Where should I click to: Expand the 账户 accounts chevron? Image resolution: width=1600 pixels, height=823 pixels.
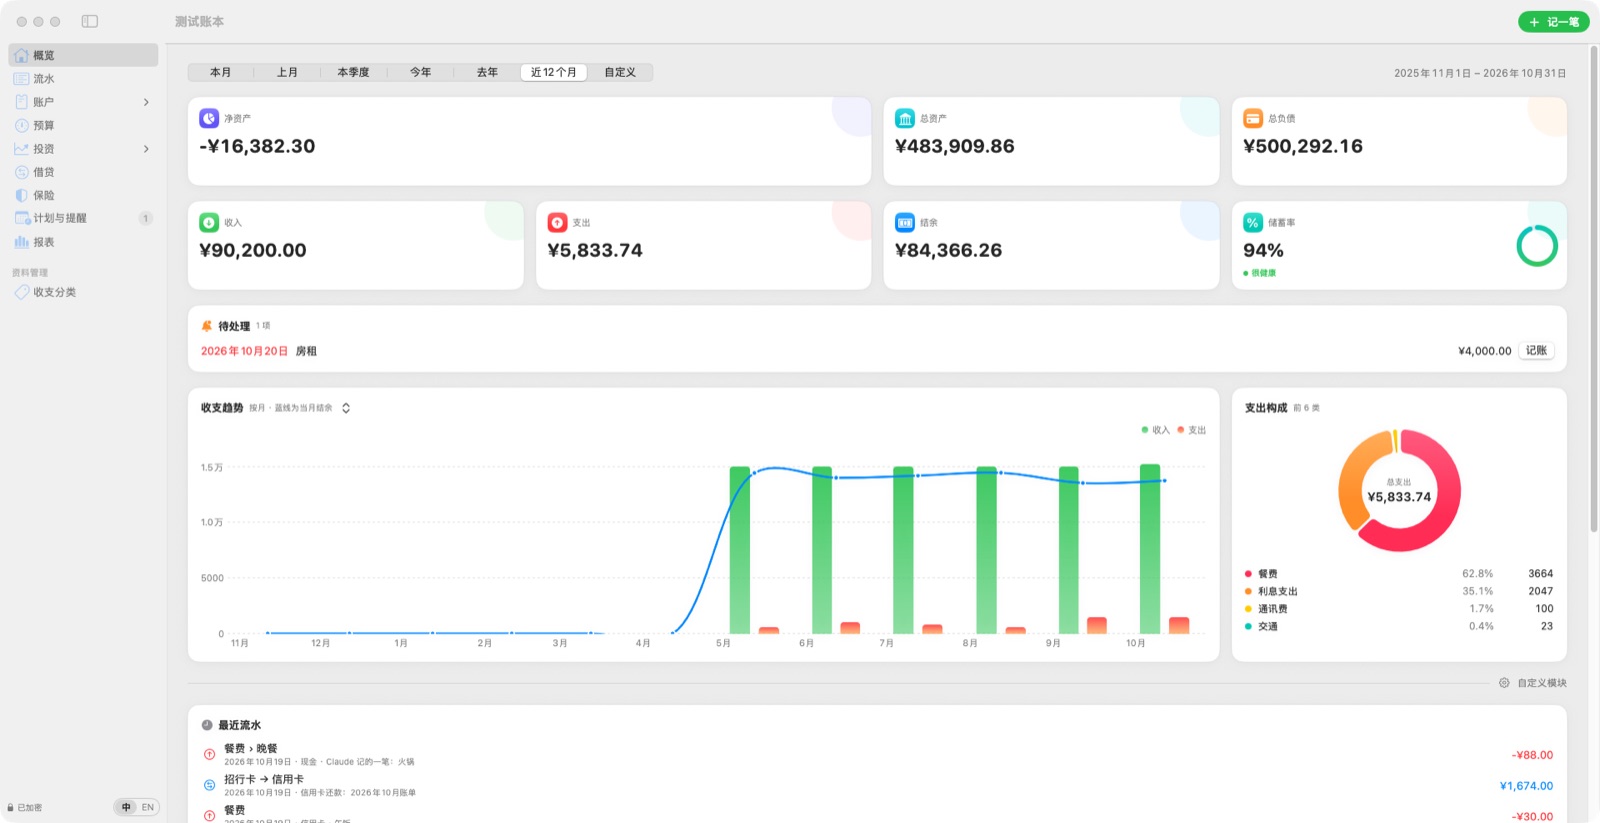click(146, 102)
